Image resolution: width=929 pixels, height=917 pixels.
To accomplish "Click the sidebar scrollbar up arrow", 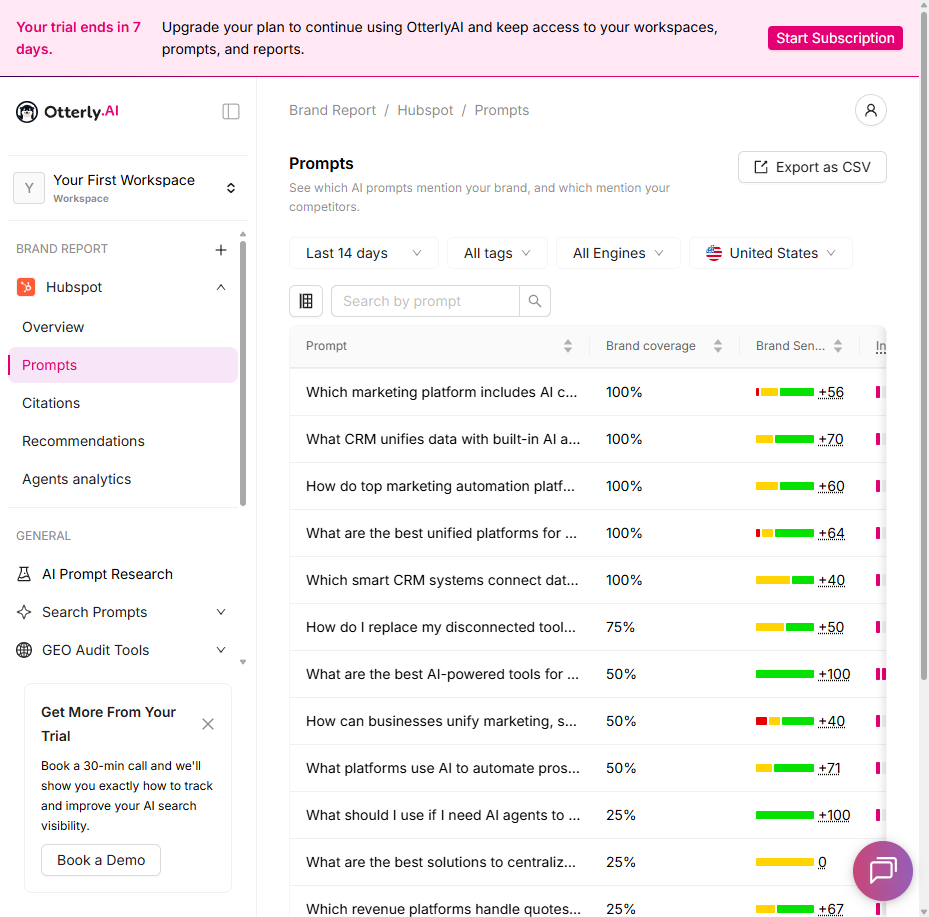I will (x=243, y=235).
